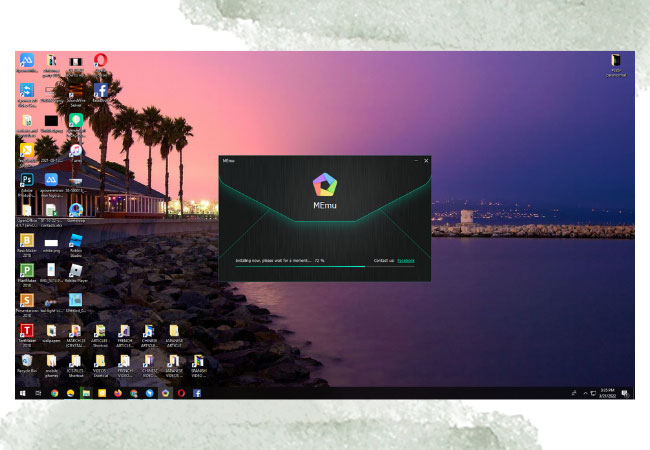Viewport: 650px width, 450px height.
Task: Select the Adobe Photoshop desktop icon
Action: tap(27, 180)
